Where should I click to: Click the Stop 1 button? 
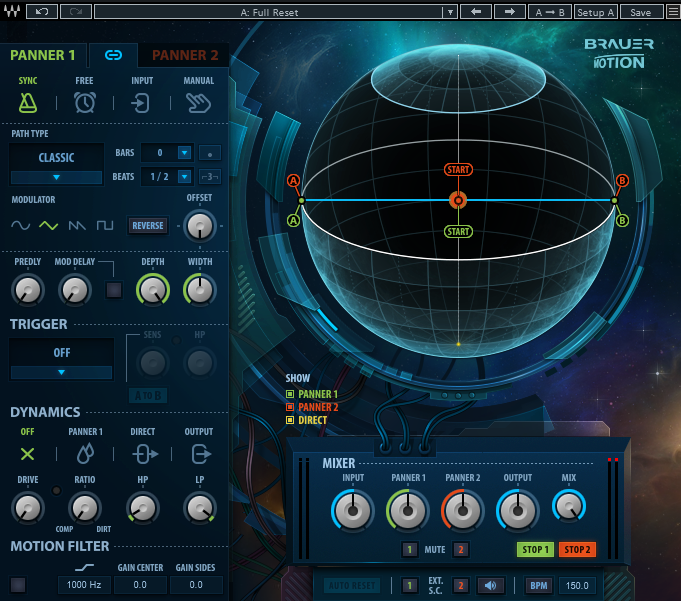(534, 549)
